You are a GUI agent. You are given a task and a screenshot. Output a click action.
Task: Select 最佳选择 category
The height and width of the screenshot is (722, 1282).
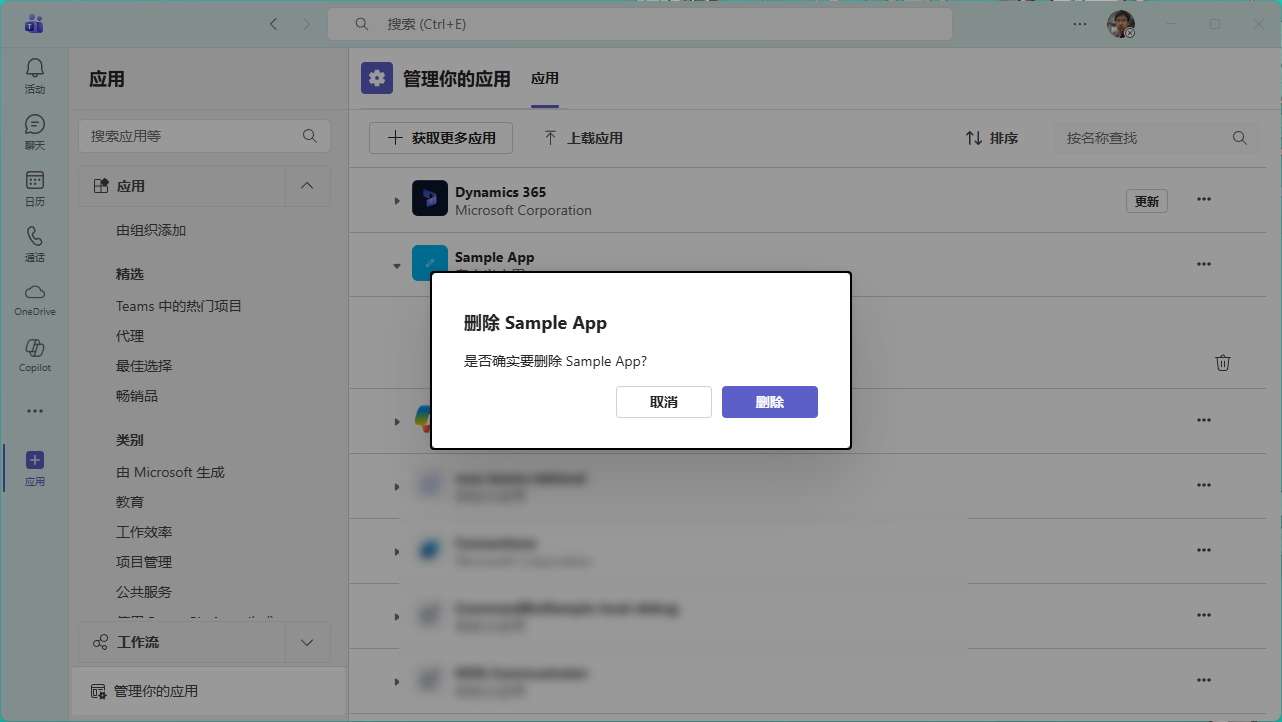point(144,366)
